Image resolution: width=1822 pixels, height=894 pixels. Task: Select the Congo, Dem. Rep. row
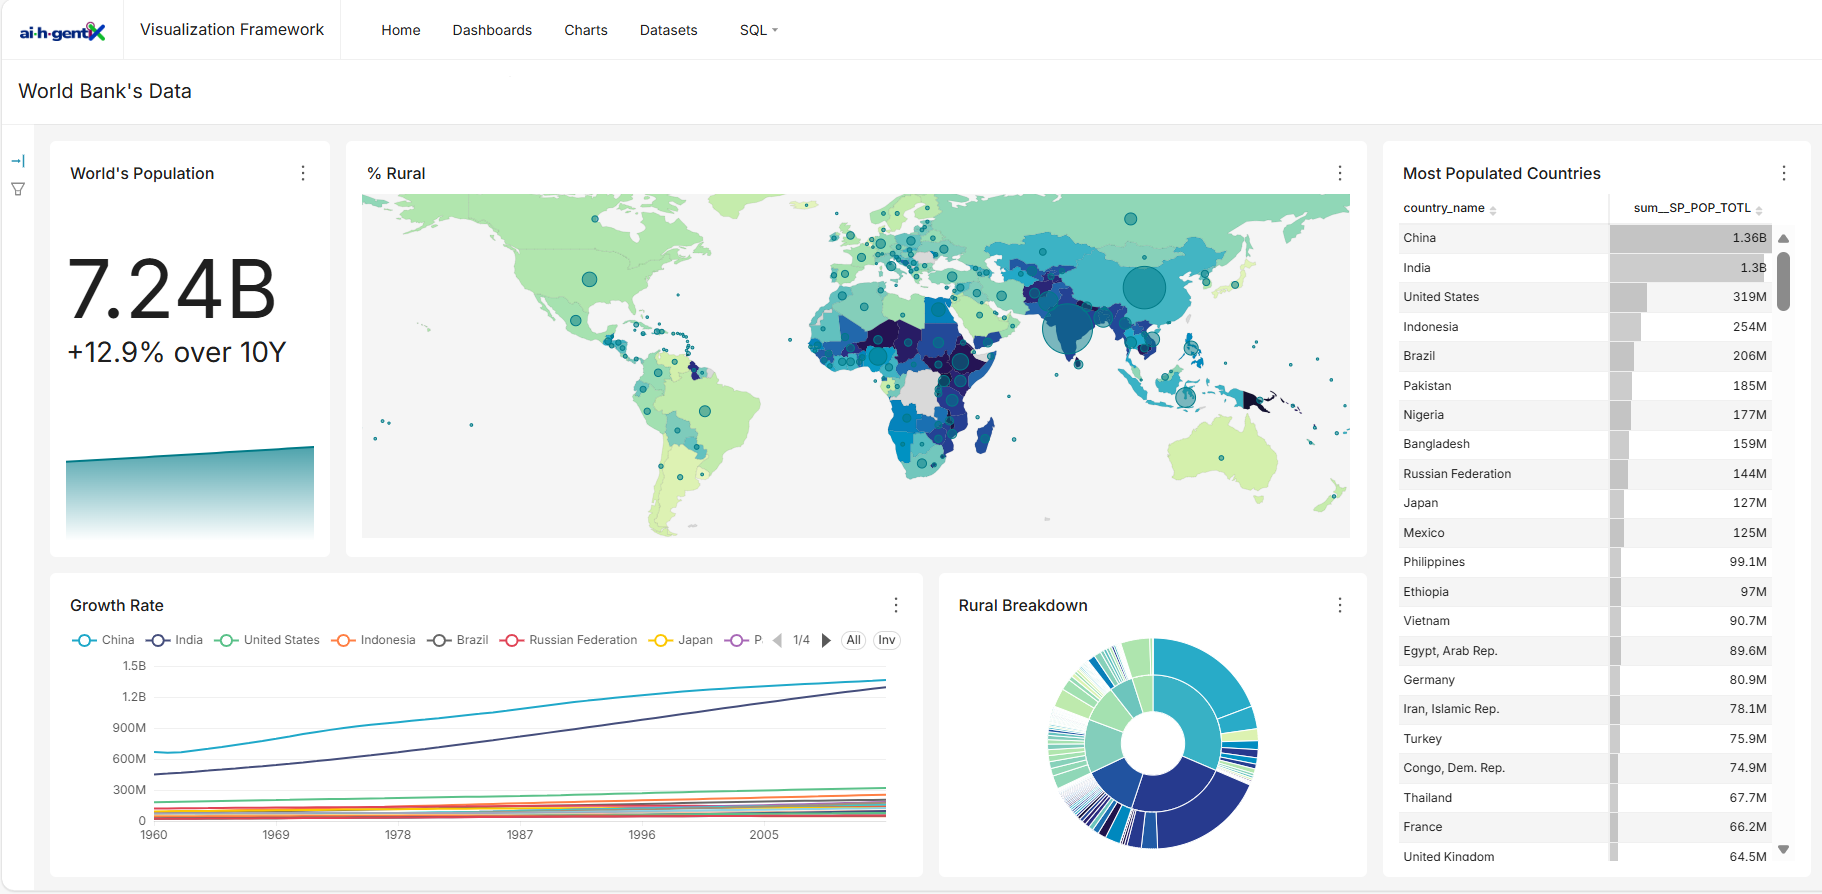[x=1586, y=768]
